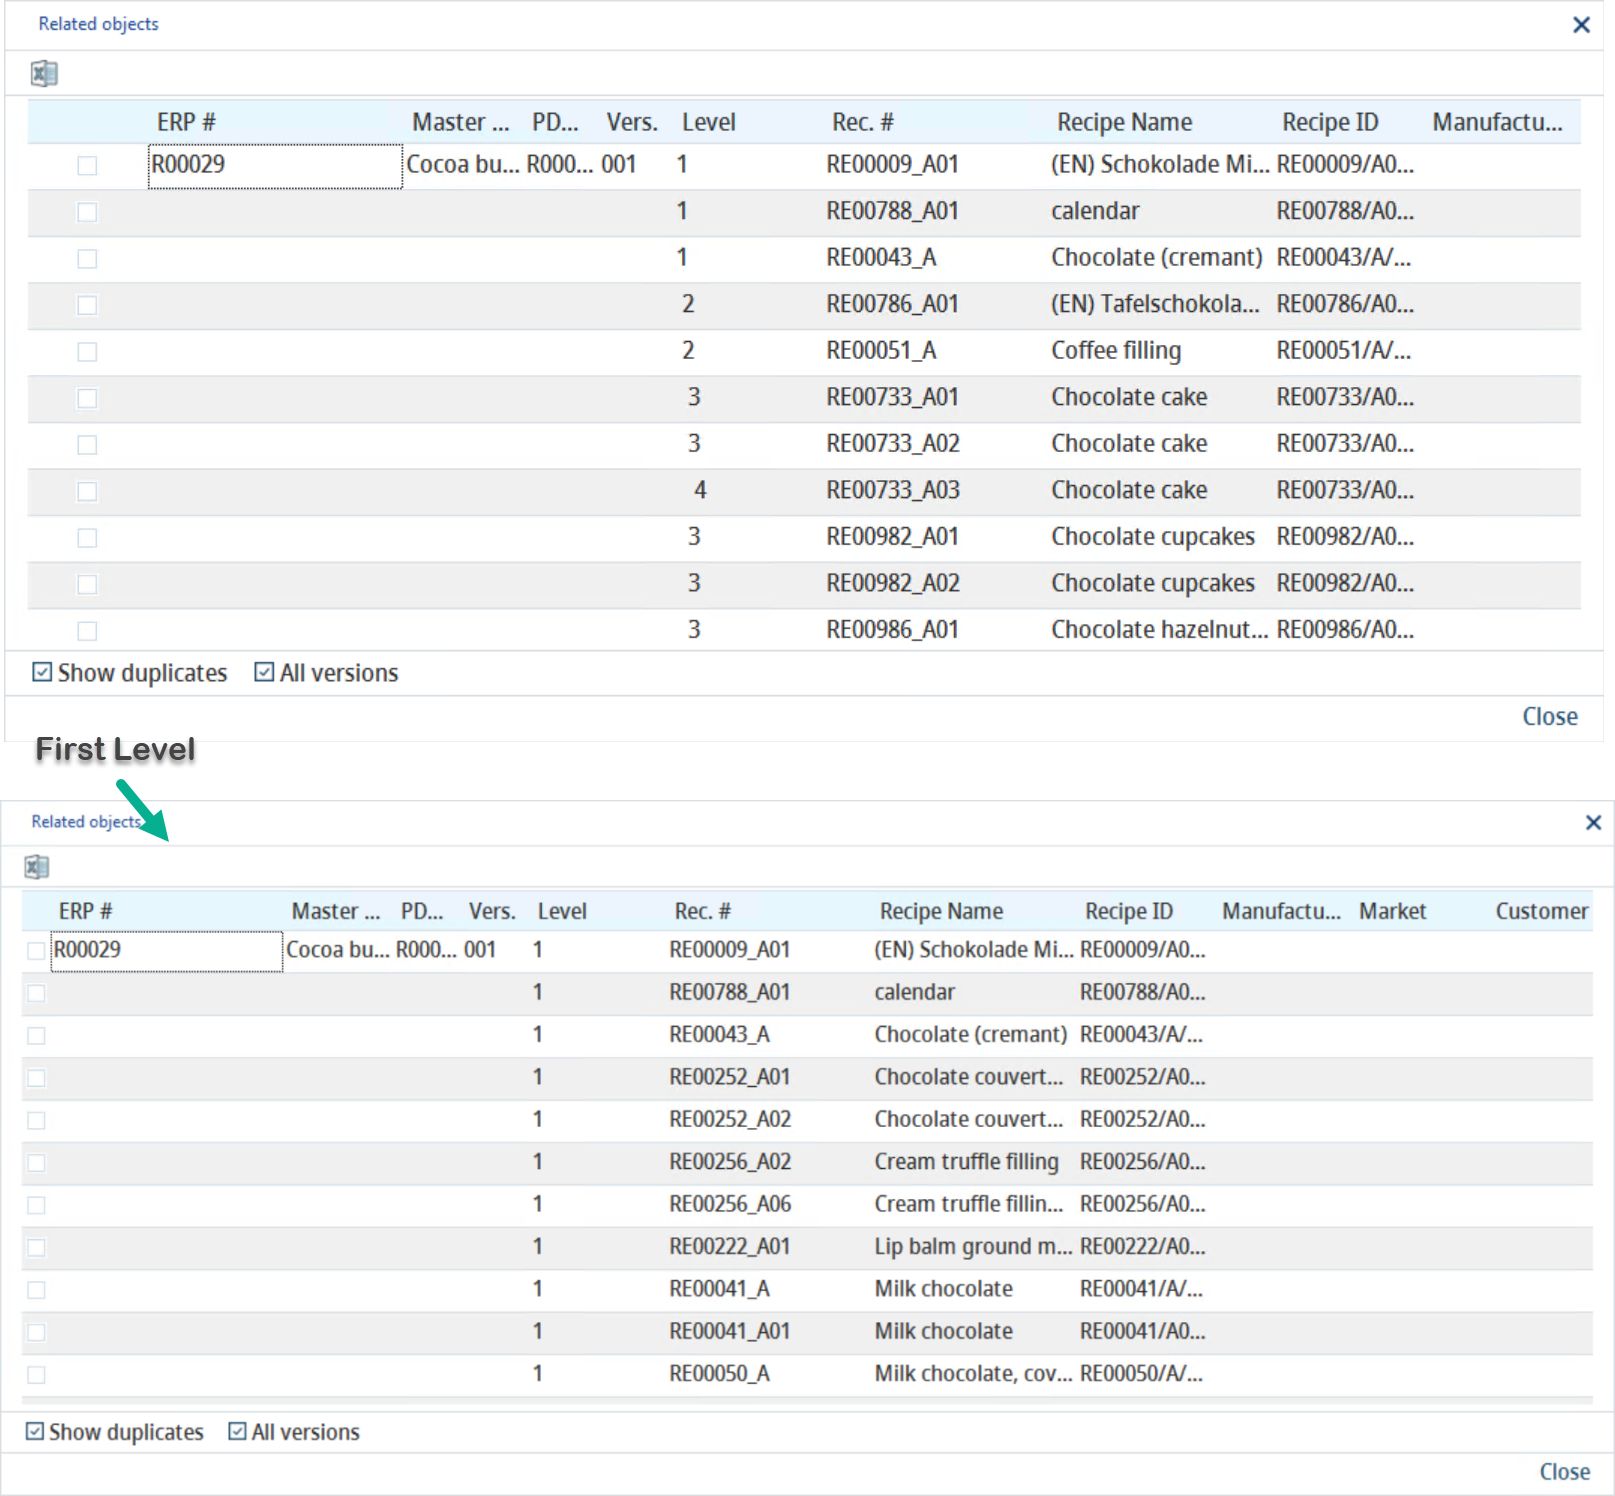Toggle All versions in the upper dialog
The width and height of the screenshot is (1615, 1496).
(326, 673)
